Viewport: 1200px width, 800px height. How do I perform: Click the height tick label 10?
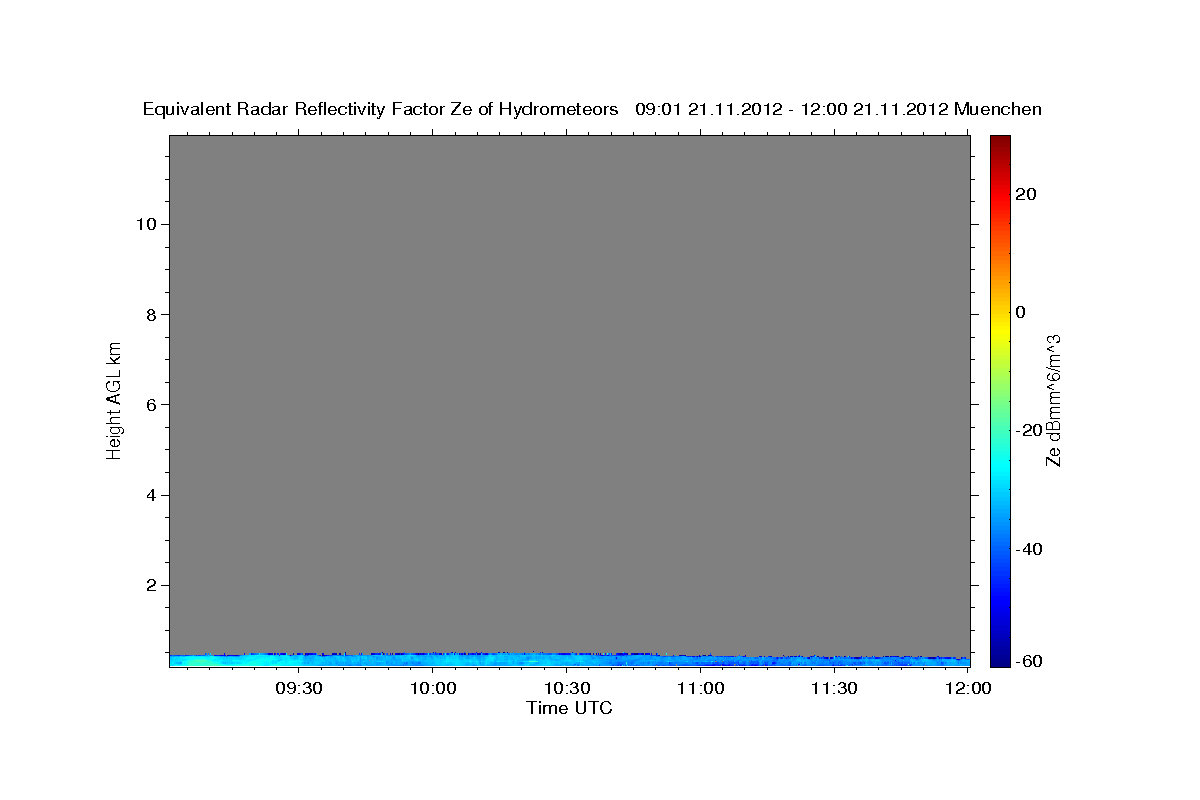145,224
